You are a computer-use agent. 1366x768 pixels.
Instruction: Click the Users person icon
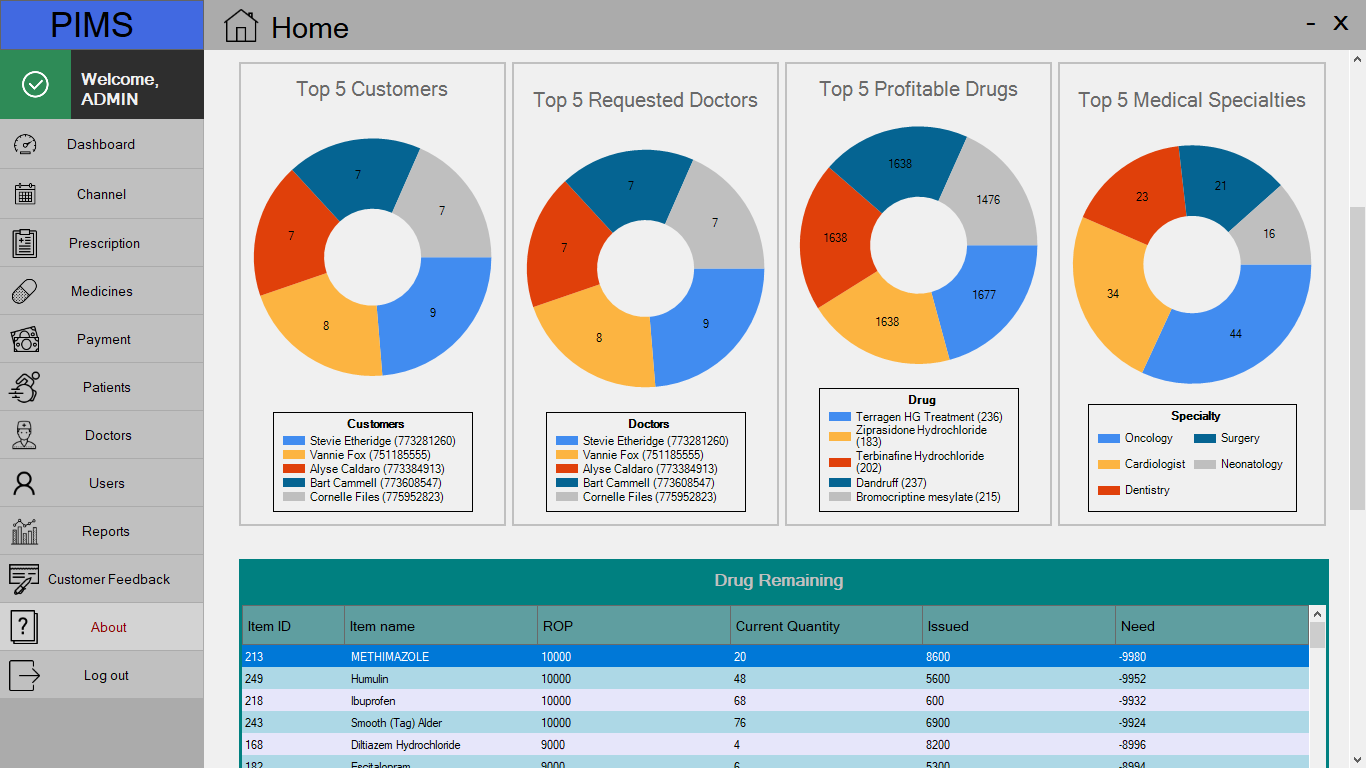pos(25,482)
